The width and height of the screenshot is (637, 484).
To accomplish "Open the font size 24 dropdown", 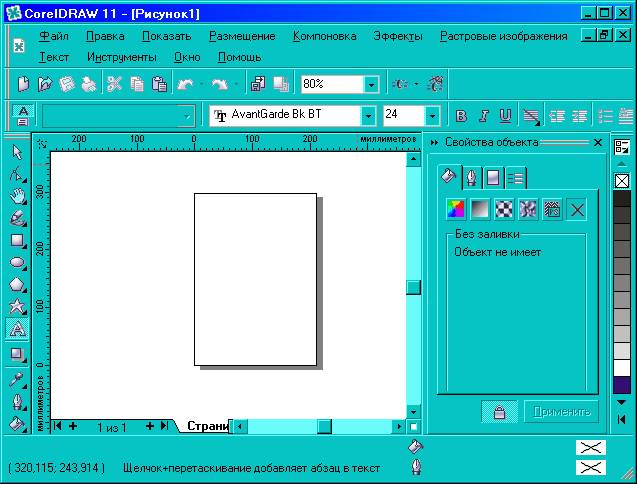I will pos(432,116).
